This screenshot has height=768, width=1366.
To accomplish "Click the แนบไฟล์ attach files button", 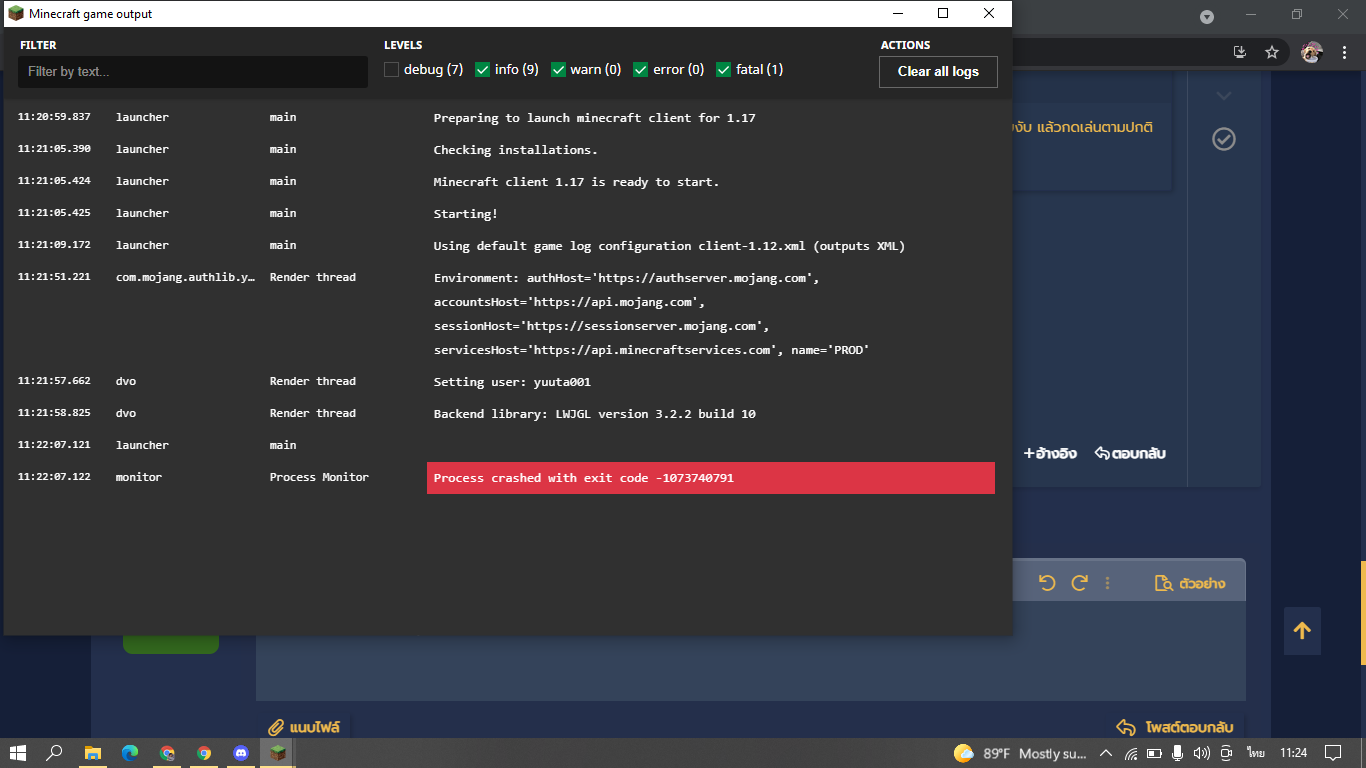I will click(x=305, y=727).
